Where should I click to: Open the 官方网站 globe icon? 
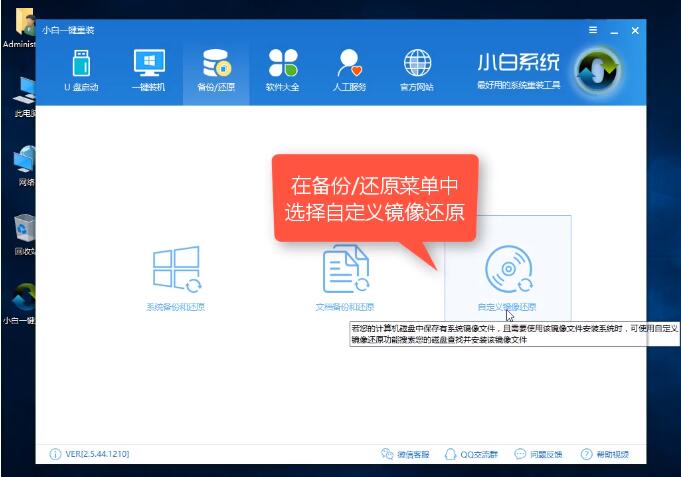416,70
